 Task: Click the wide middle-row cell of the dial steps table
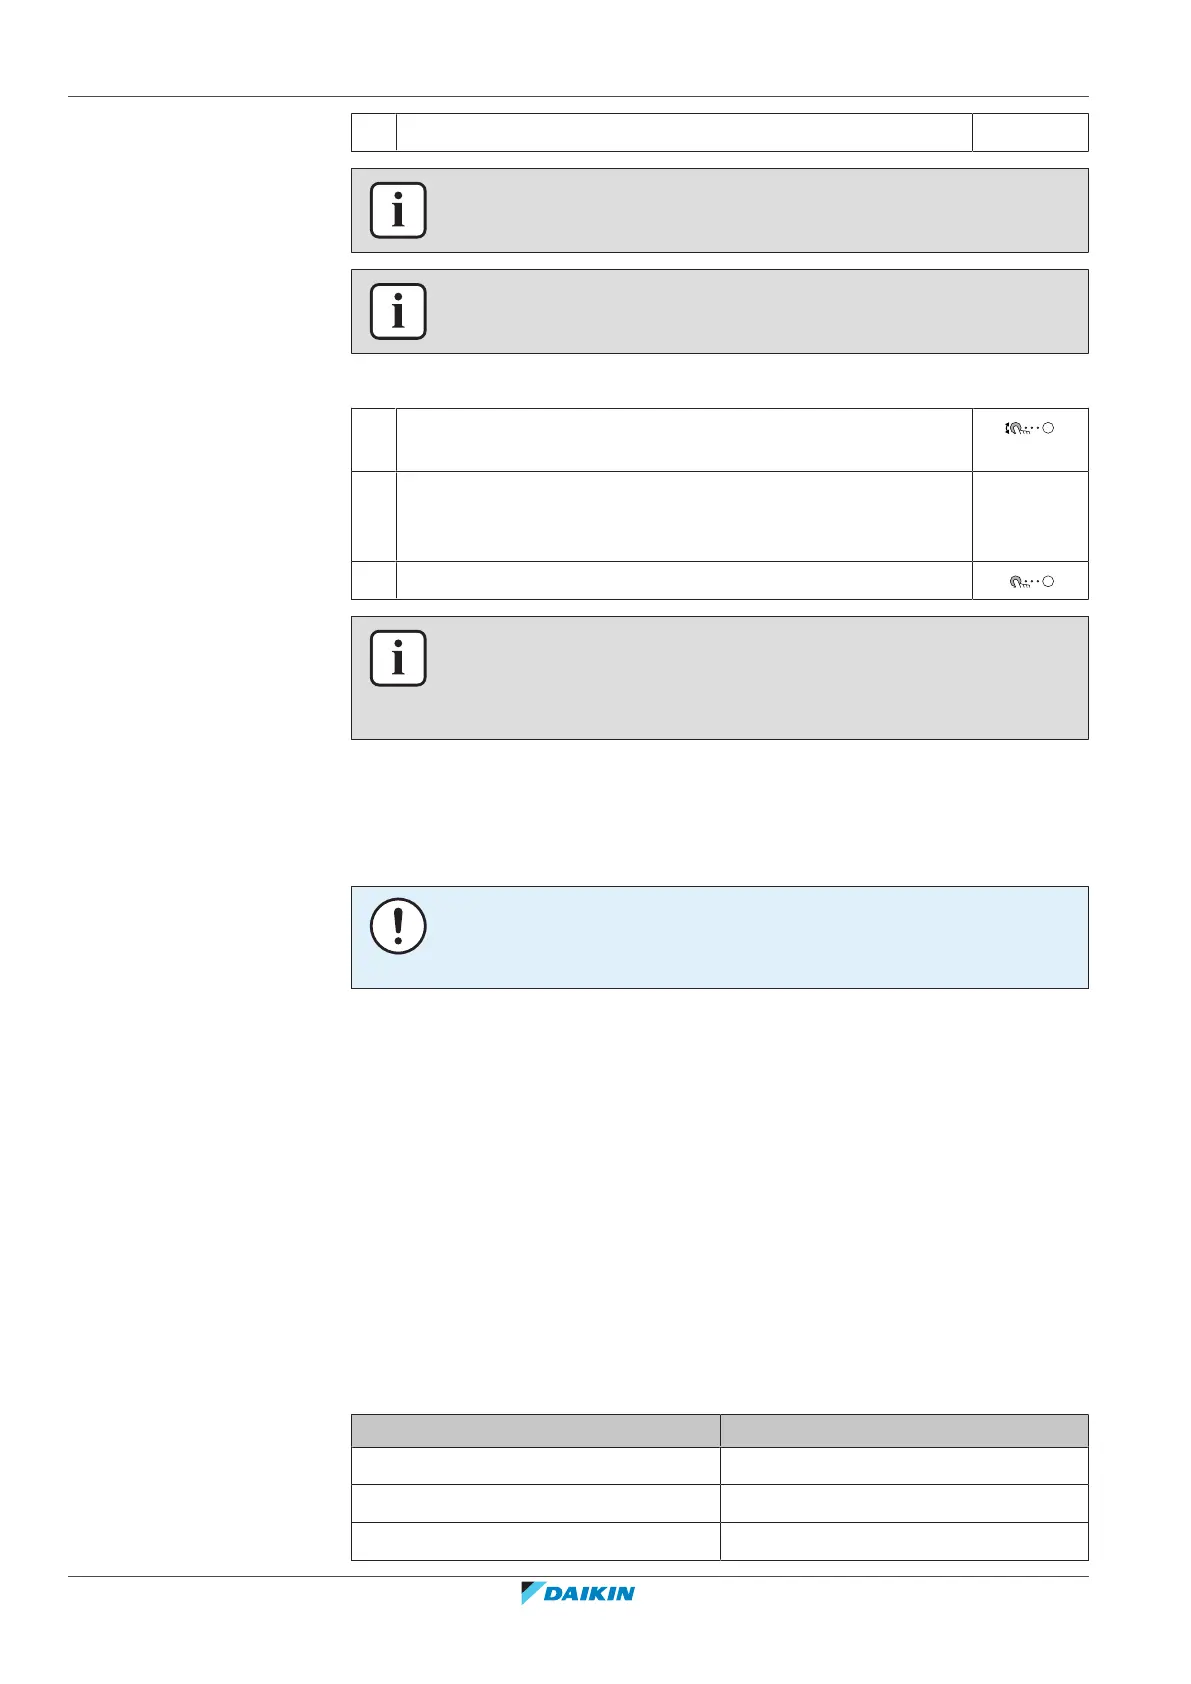click(684, 516)
